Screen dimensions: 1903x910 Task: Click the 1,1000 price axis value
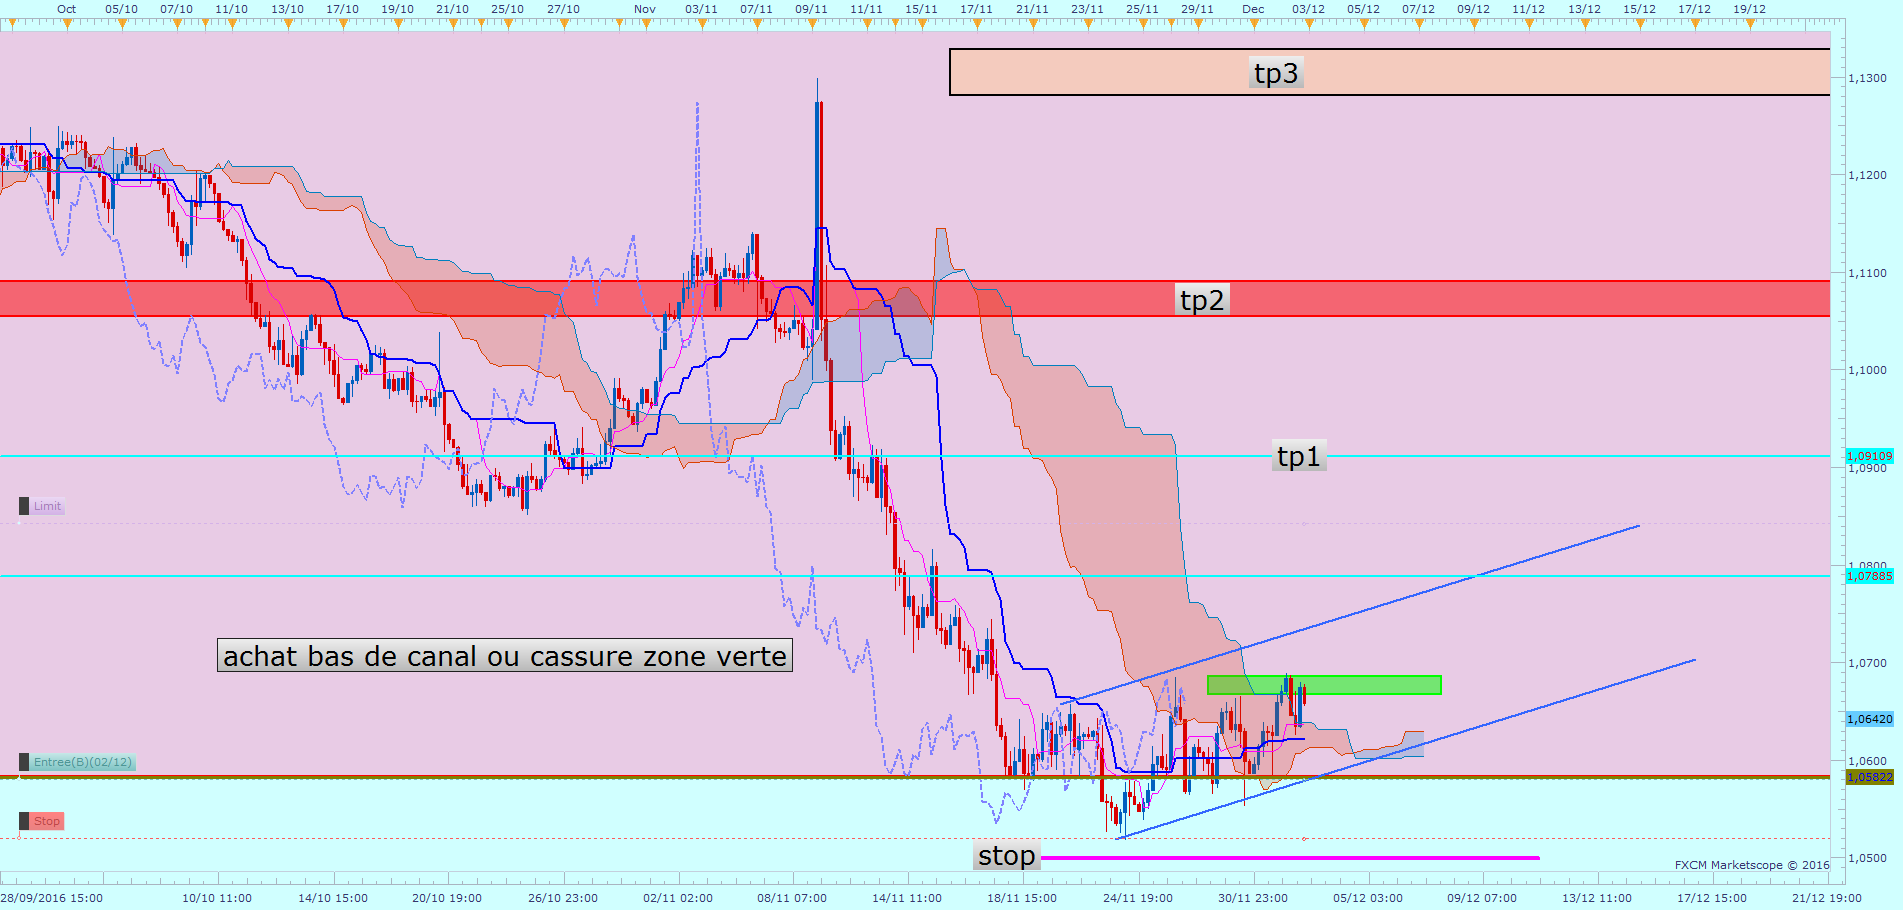point(1868,370)
